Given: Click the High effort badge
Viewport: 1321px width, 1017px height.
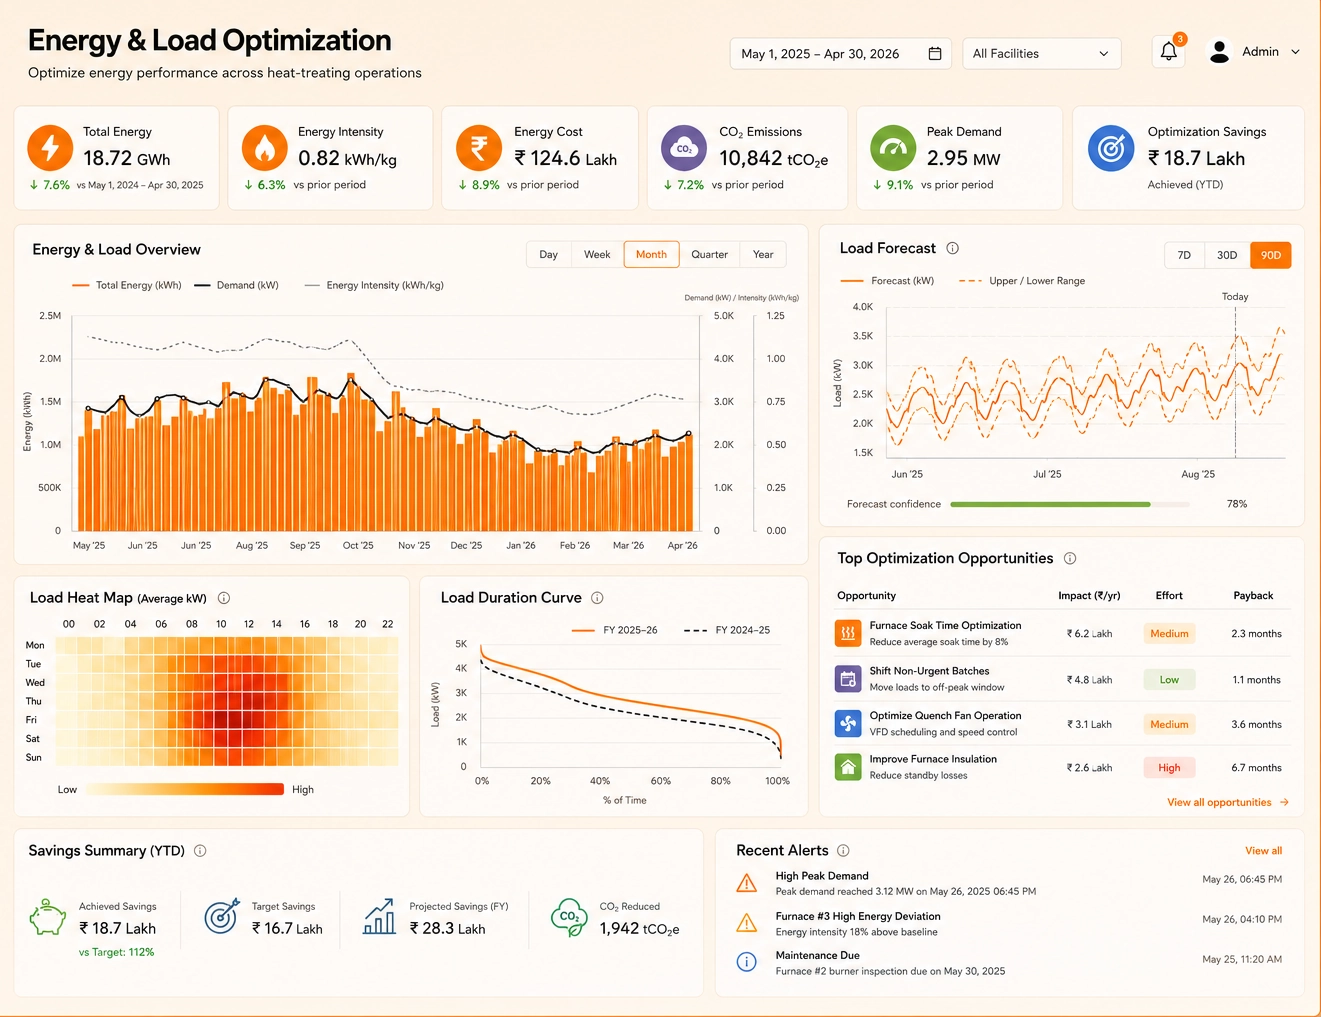Looking at the screenshot, I should pos(1169,768).
